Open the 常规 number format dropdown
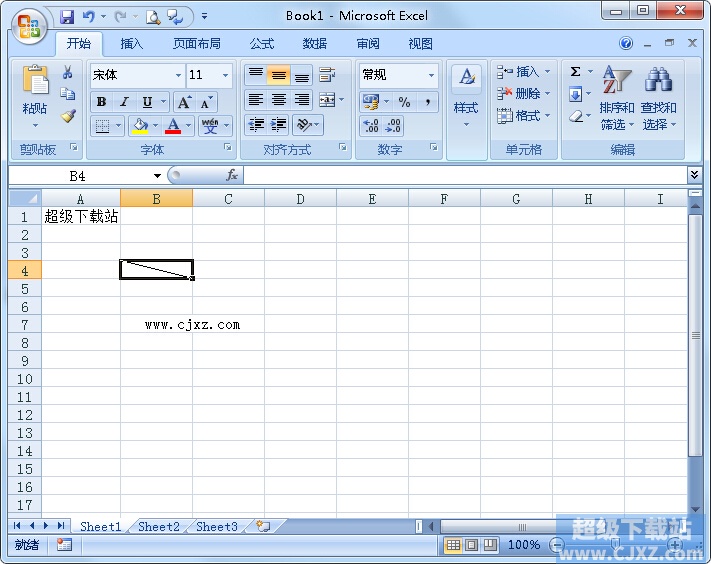 431,75
